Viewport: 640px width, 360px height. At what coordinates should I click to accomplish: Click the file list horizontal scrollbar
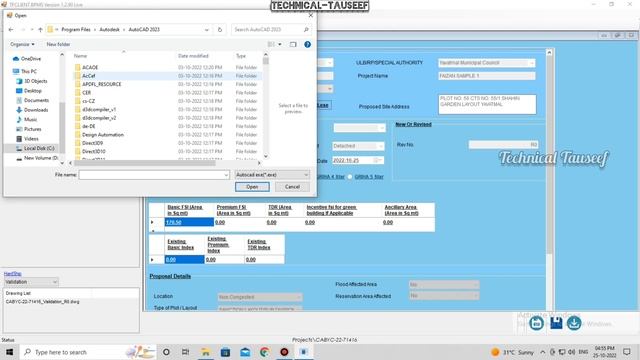pos(145,163)
